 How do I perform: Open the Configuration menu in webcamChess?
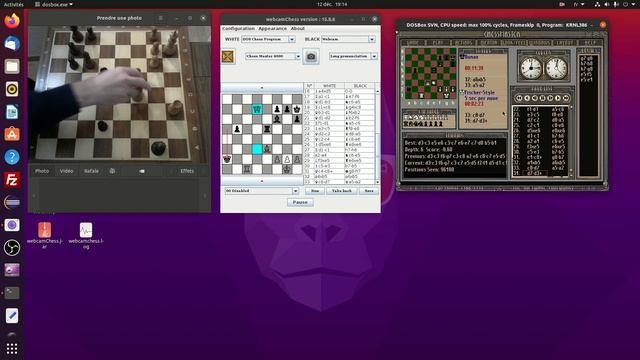click(x=238, y=29)
